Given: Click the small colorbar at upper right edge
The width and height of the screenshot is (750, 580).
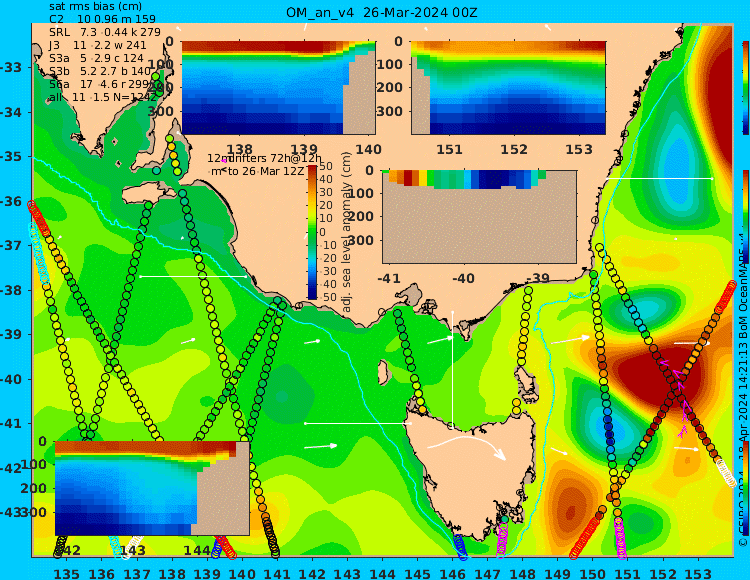Looking at the screenshot, I should 746,88.
